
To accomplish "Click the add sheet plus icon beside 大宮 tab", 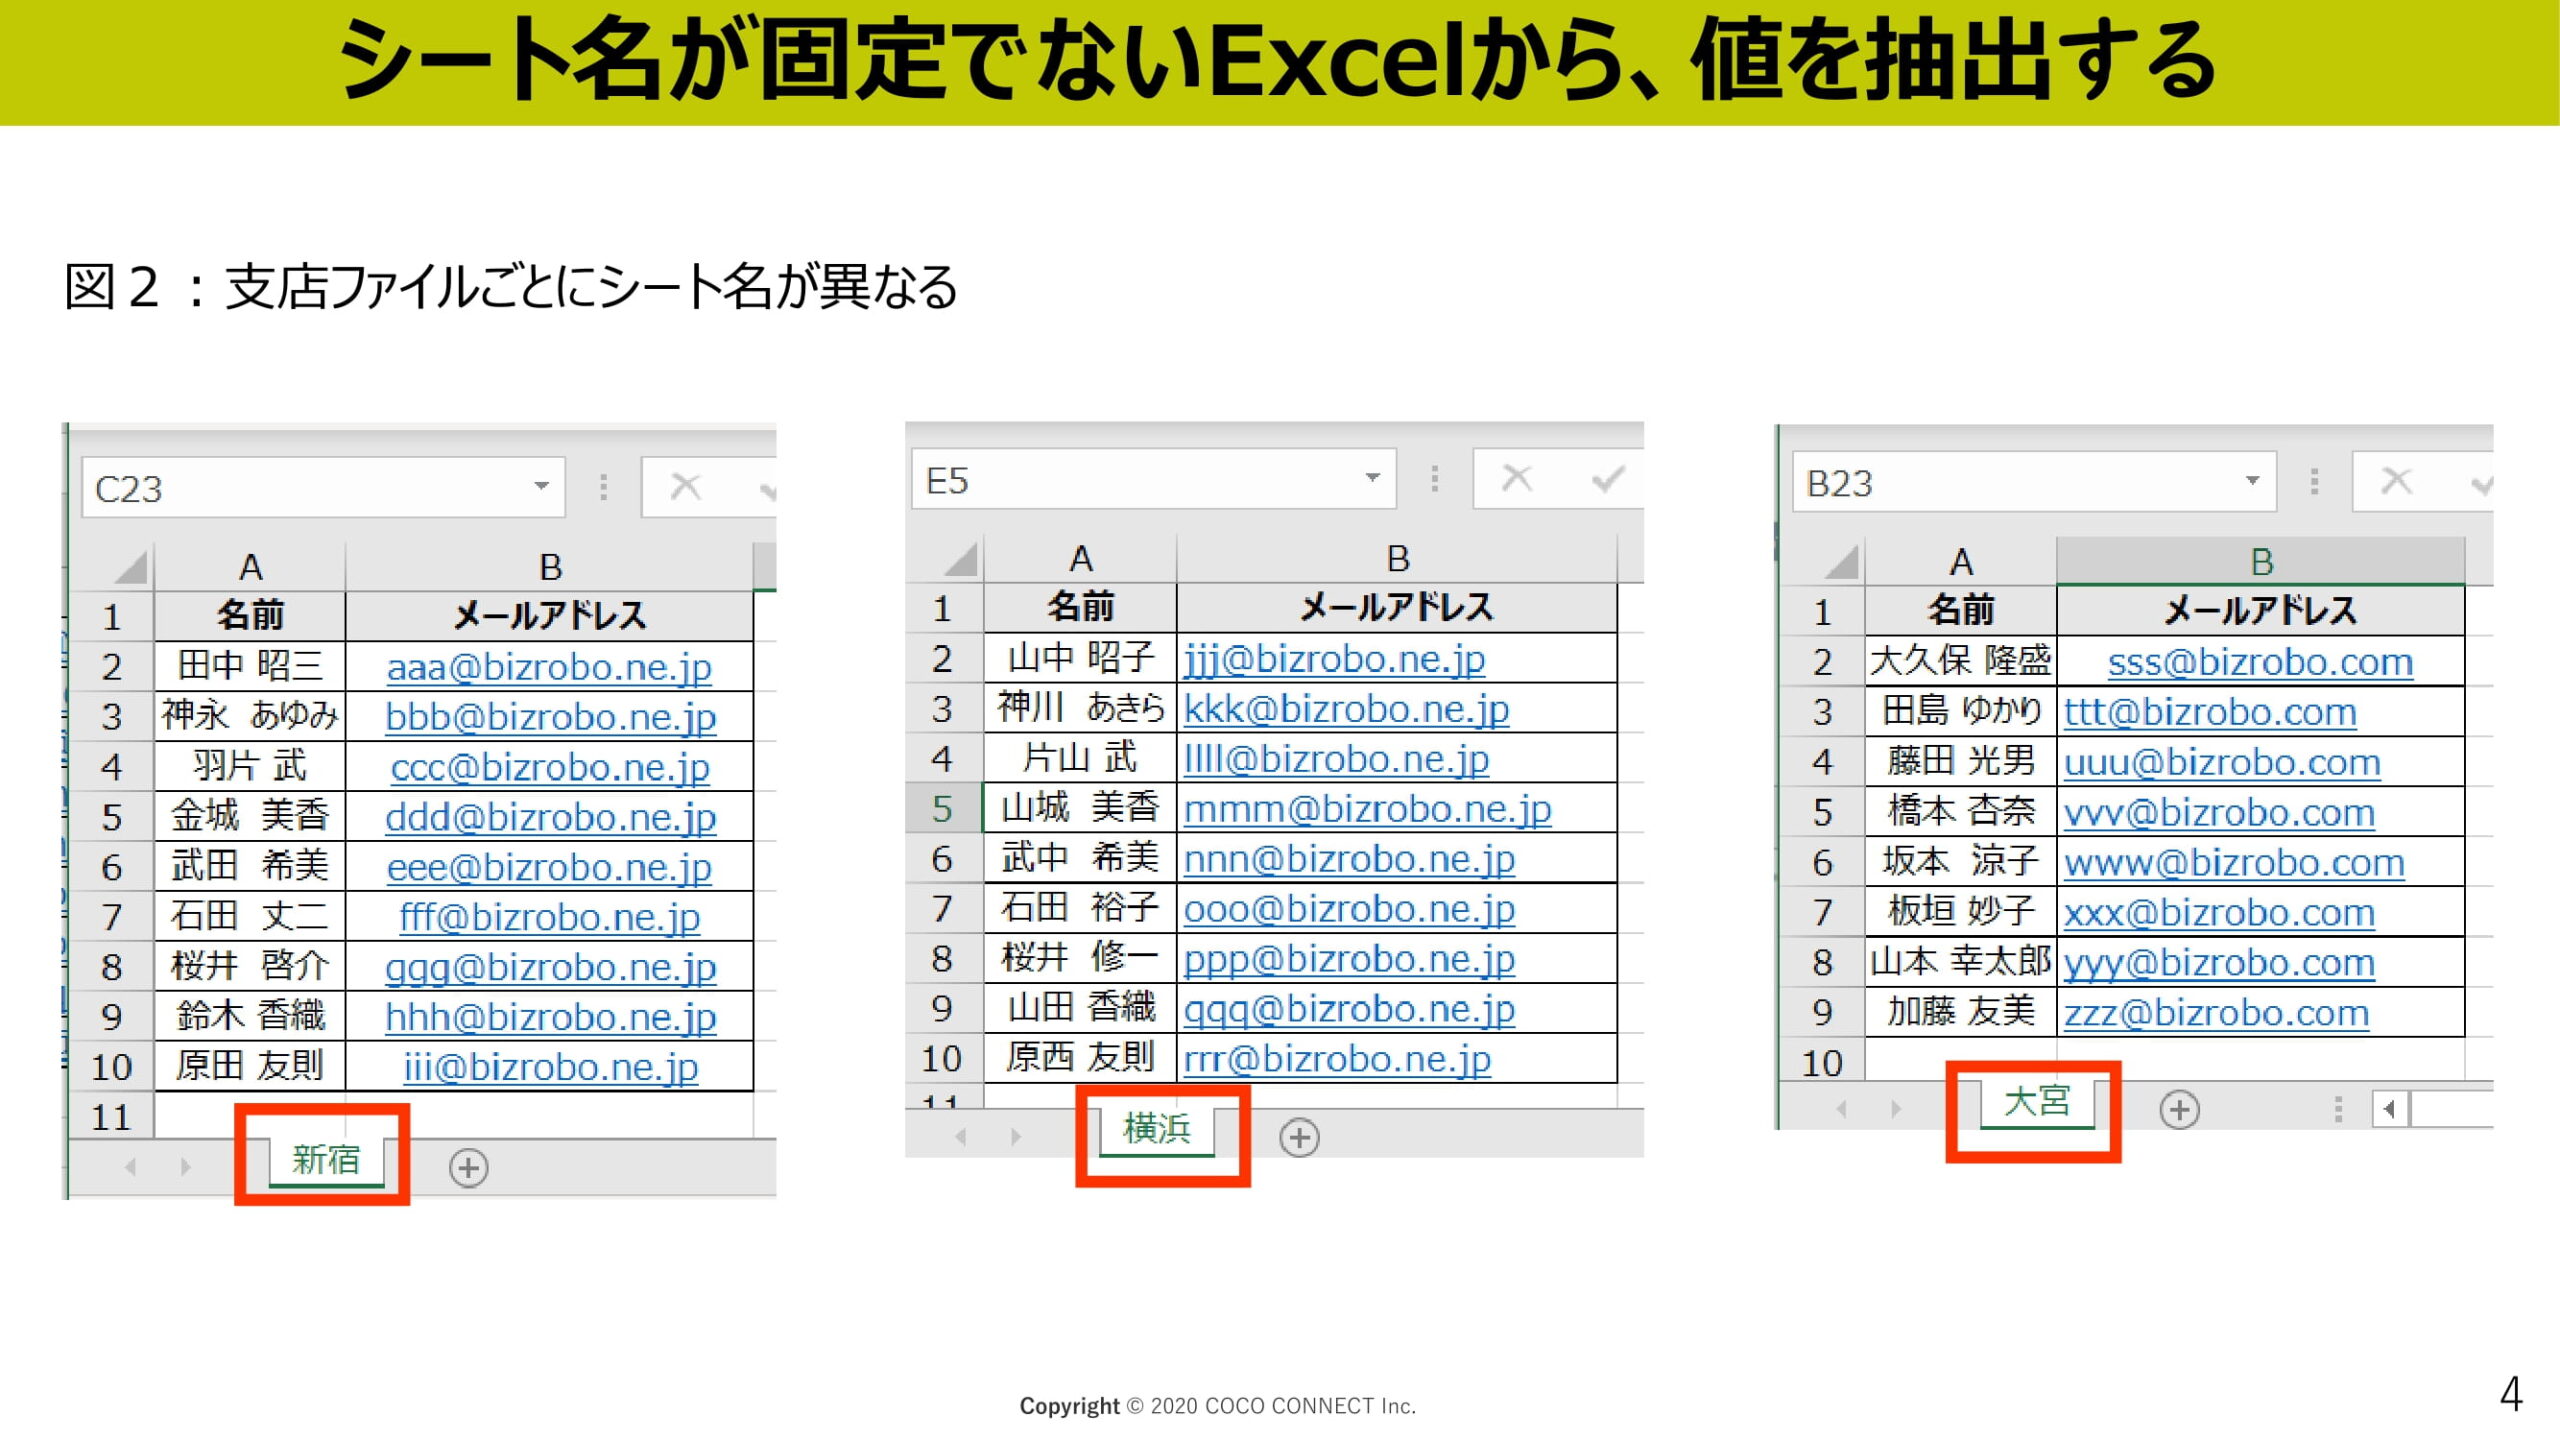I will tap(2179, 1109).
